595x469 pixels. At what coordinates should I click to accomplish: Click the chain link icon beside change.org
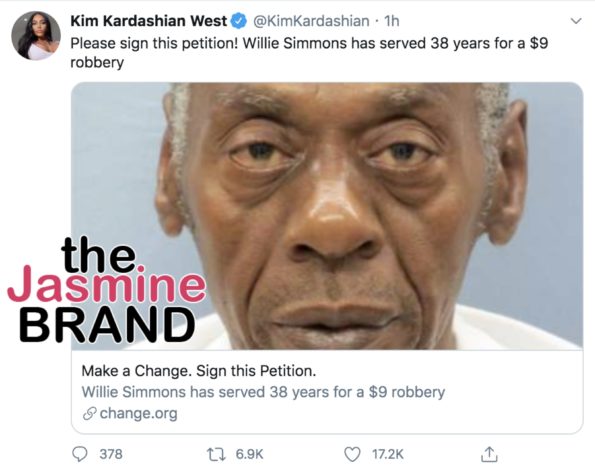tap(90, 414)
